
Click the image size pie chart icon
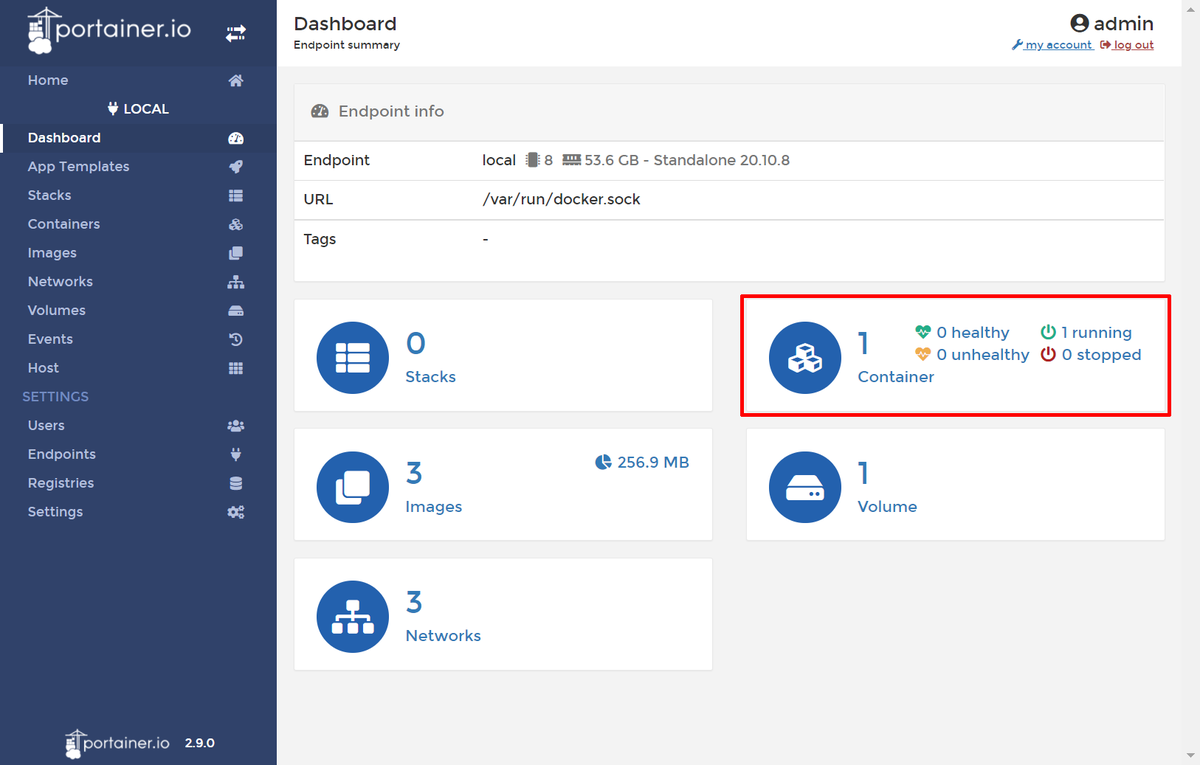pos(603,462)
